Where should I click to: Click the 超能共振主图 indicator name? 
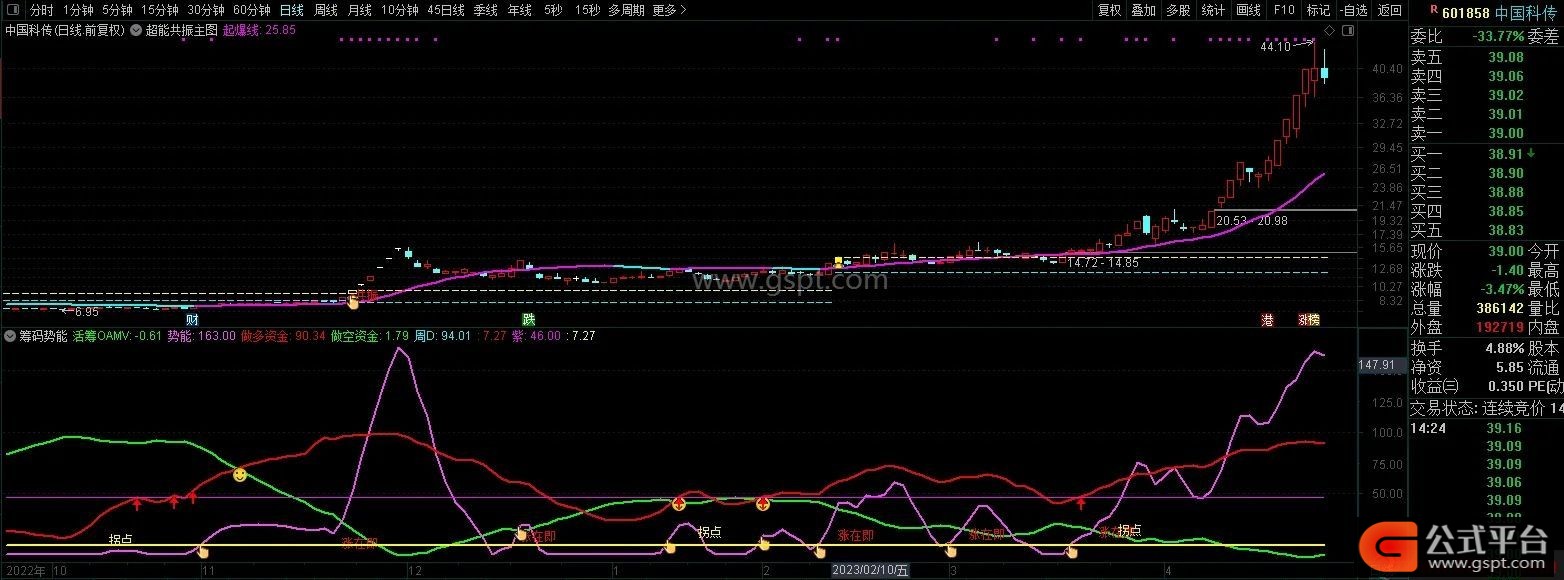pyautogui.click(x=182, y=30)
